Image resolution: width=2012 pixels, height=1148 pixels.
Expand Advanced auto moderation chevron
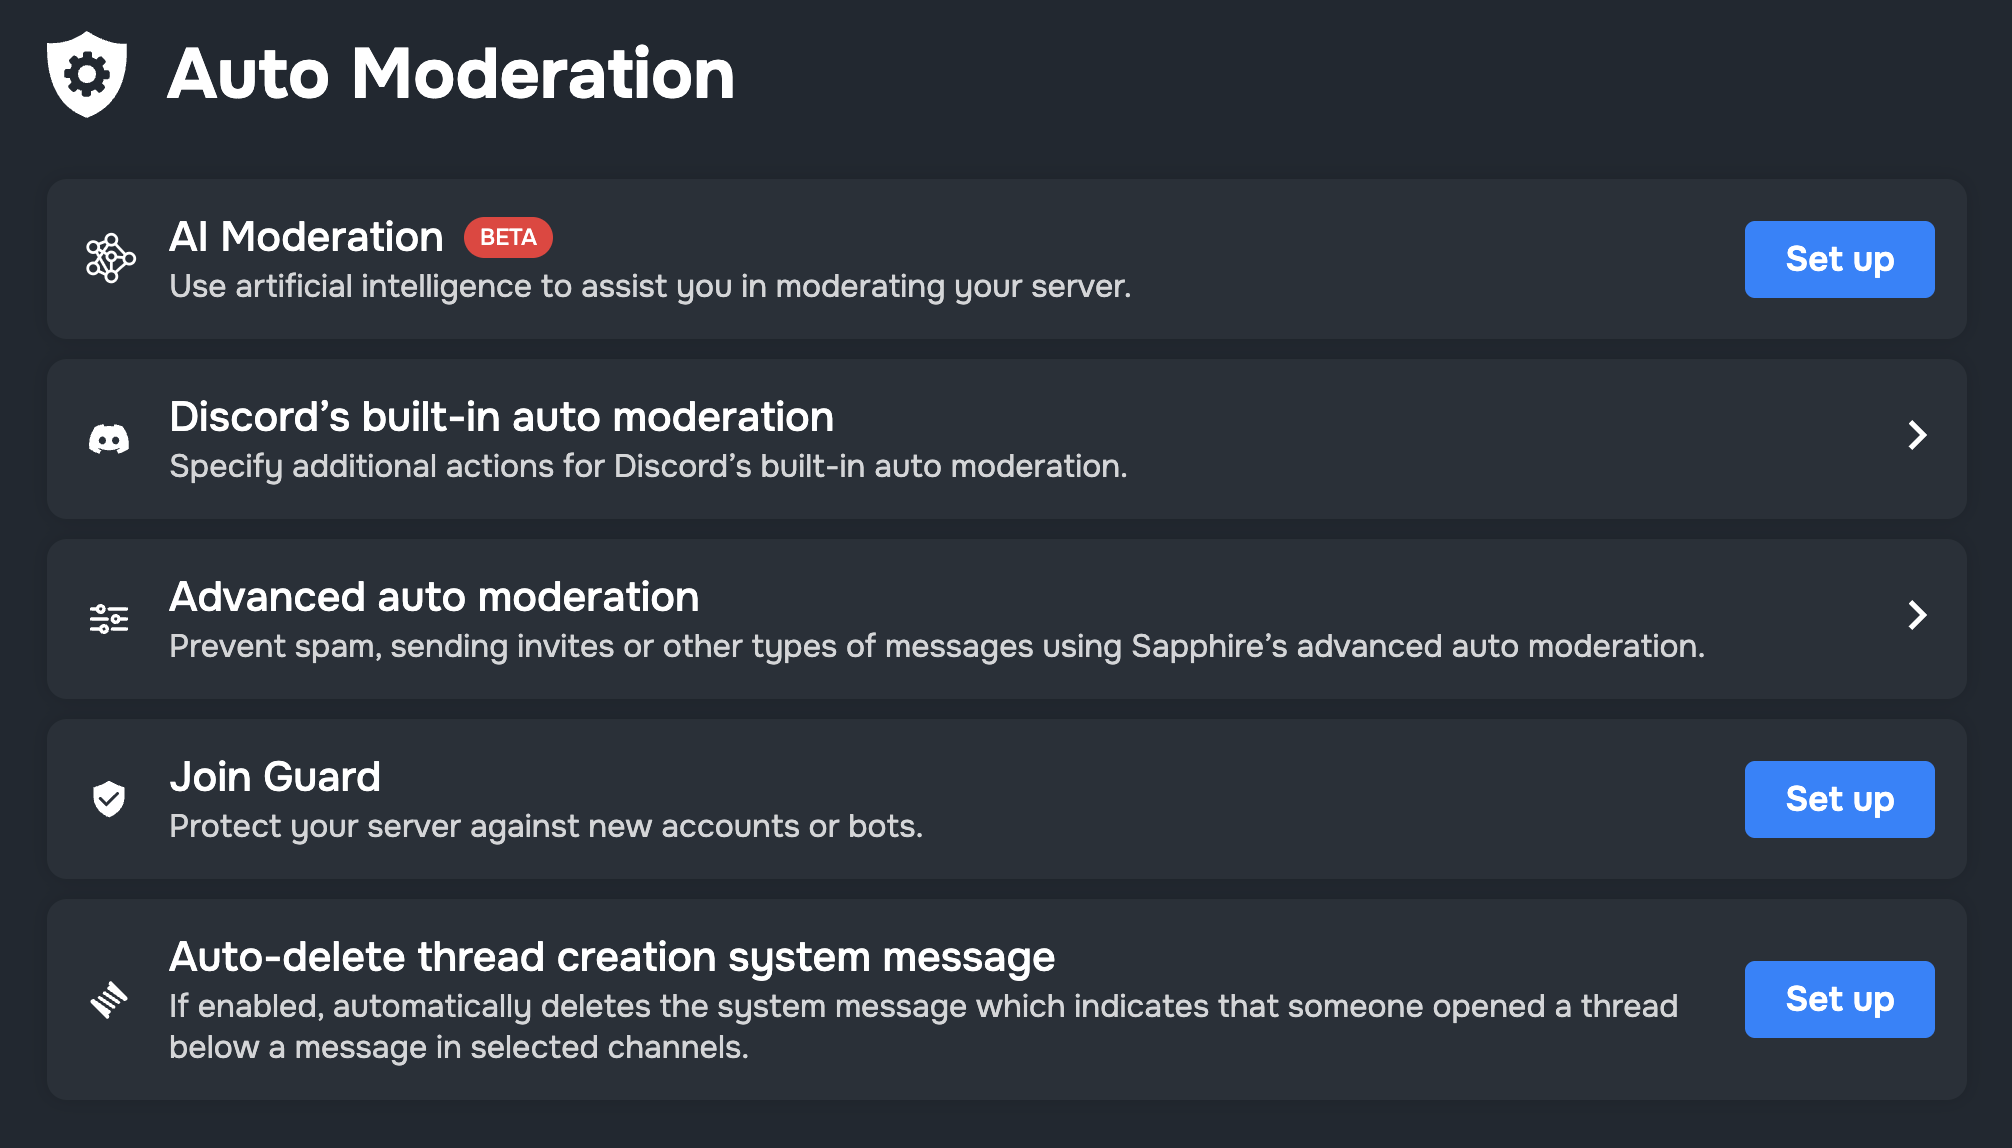1916,615
